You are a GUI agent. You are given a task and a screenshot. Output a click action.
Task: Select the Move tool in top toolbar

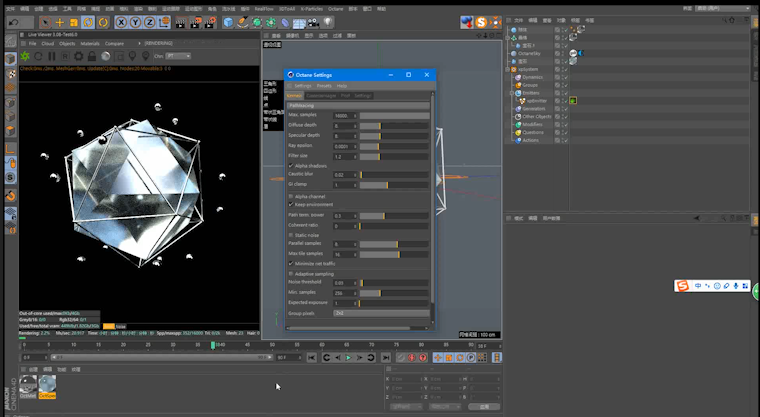coord(61,21)
